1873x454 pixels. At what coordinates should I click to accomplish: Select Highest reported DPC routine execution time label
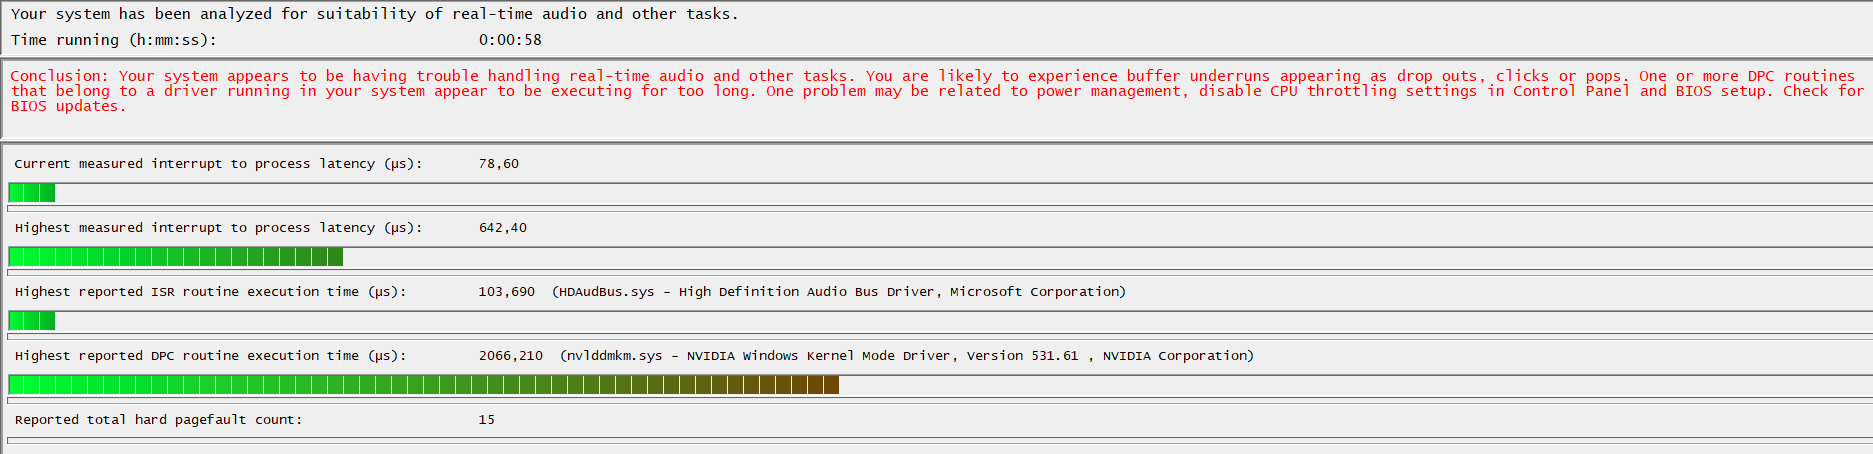(210, 356)
